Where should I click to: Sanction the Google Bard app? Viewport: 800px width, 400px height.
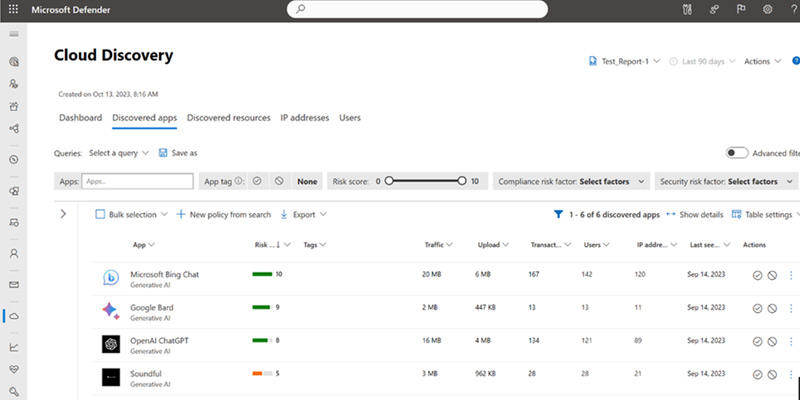[757, 308]
